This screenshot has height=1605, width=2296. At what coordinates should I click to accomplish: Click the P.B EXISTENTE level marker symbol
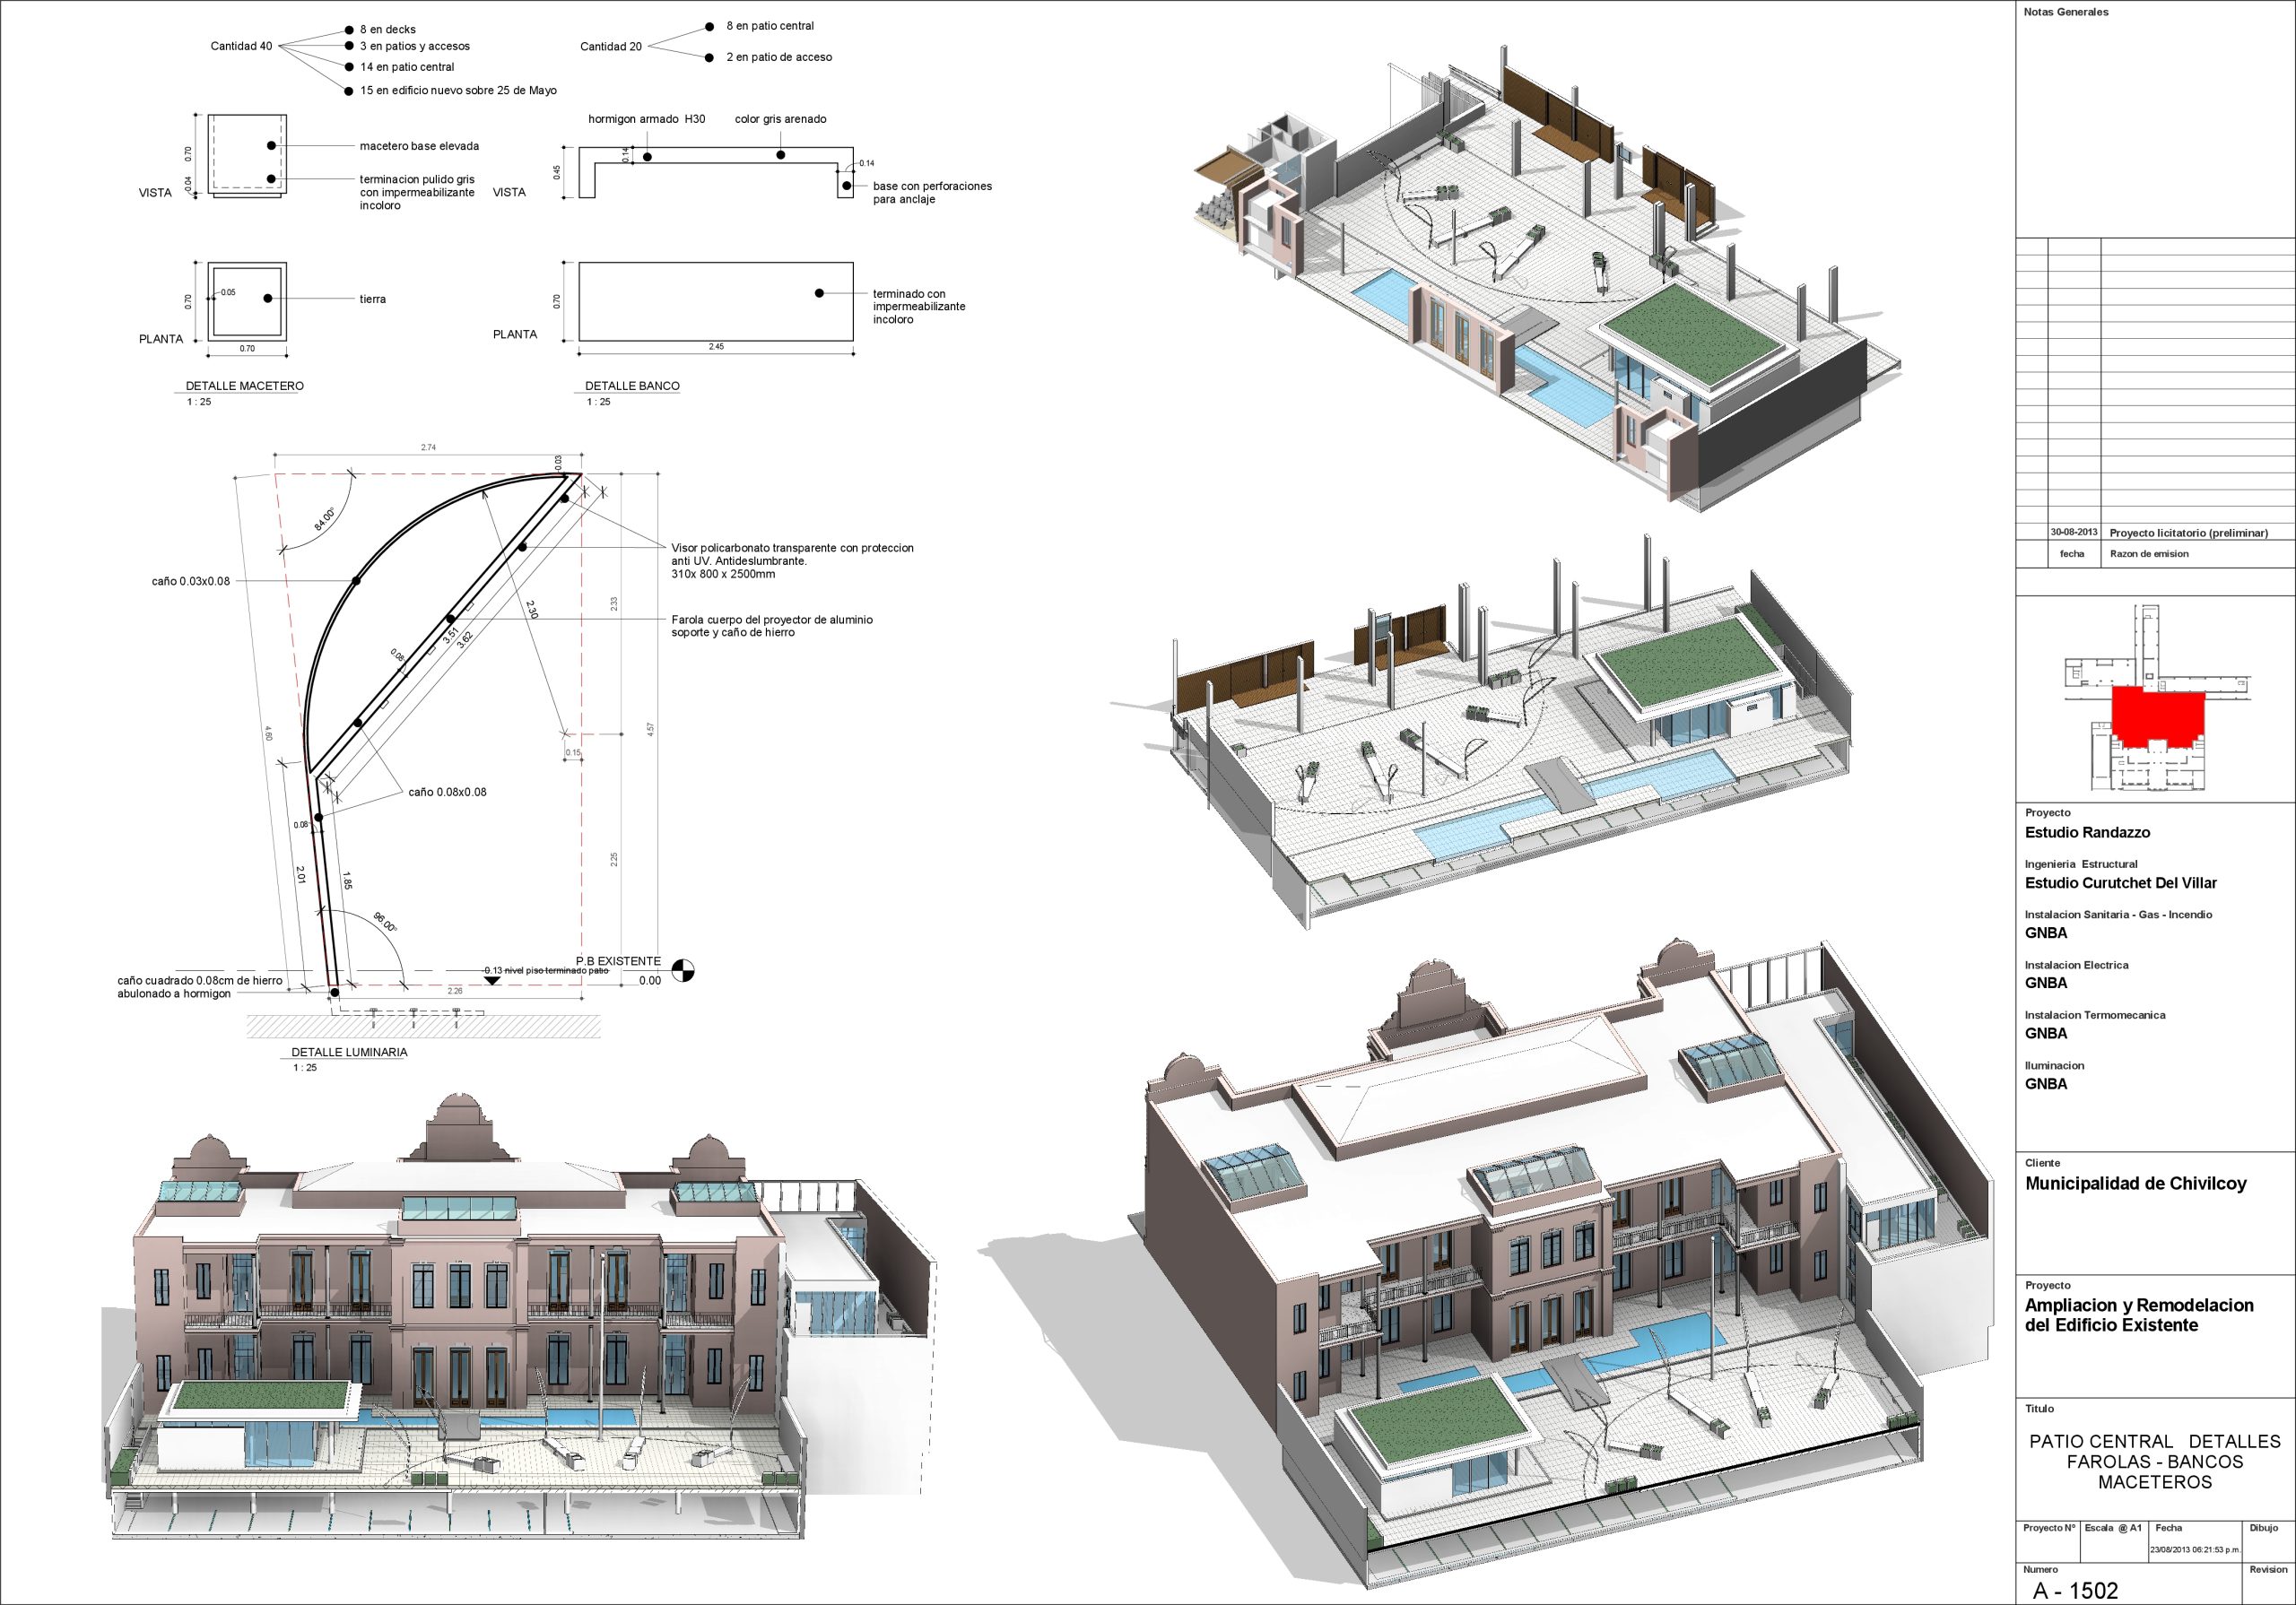tap(683, 971)
